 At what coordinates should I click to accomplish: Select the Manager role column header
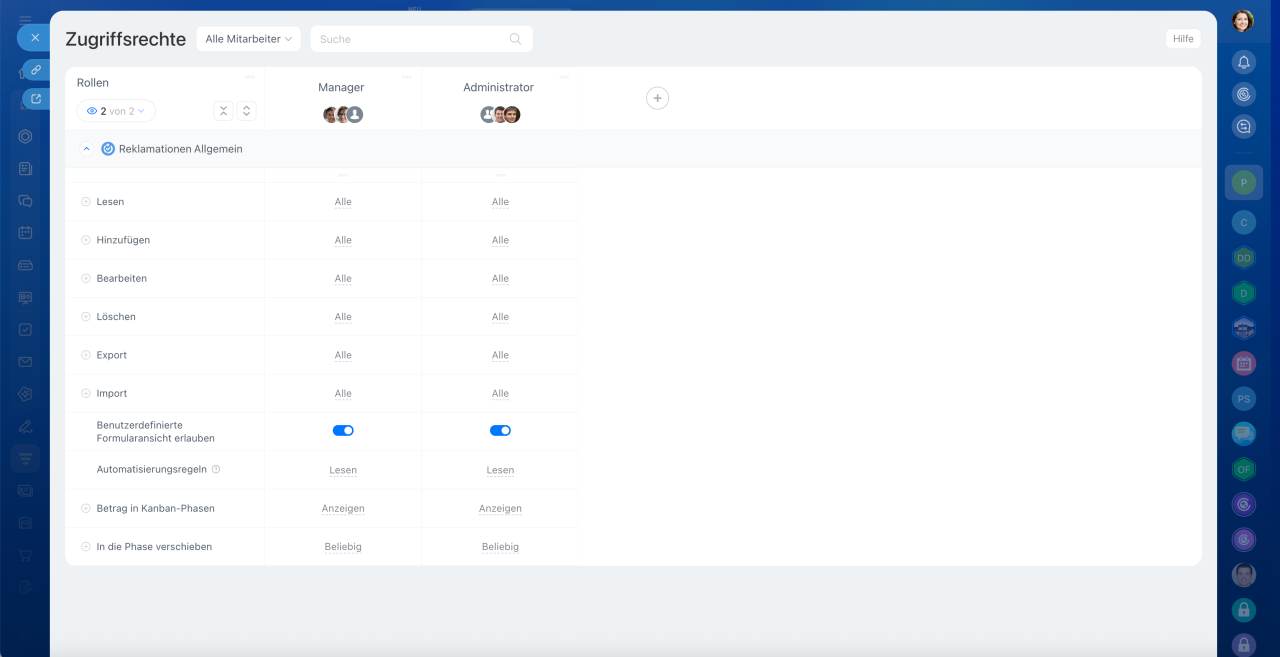341,88
